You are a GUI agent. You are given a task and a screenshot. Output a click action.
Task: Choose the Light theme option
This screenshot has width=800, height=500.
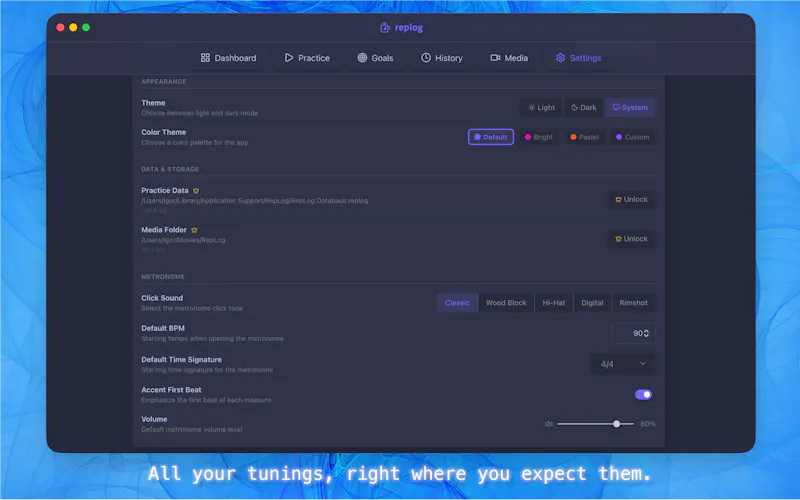click(541, 108)
